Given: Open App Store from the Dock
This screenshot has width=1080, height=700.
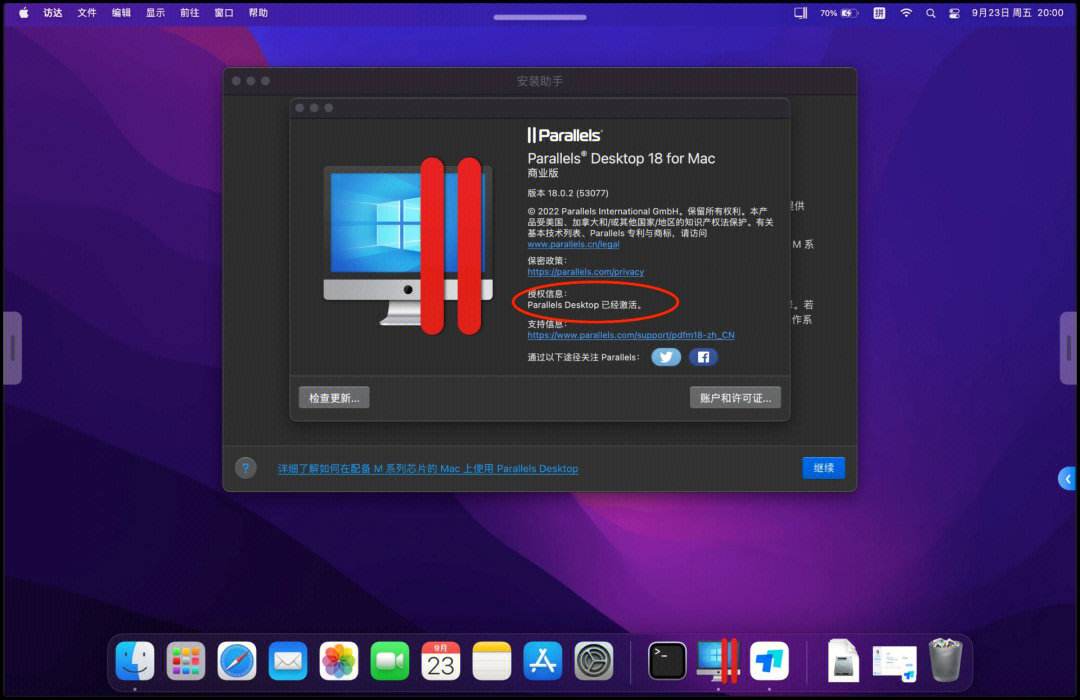Looking at the screenshot, I should [543, 661].
